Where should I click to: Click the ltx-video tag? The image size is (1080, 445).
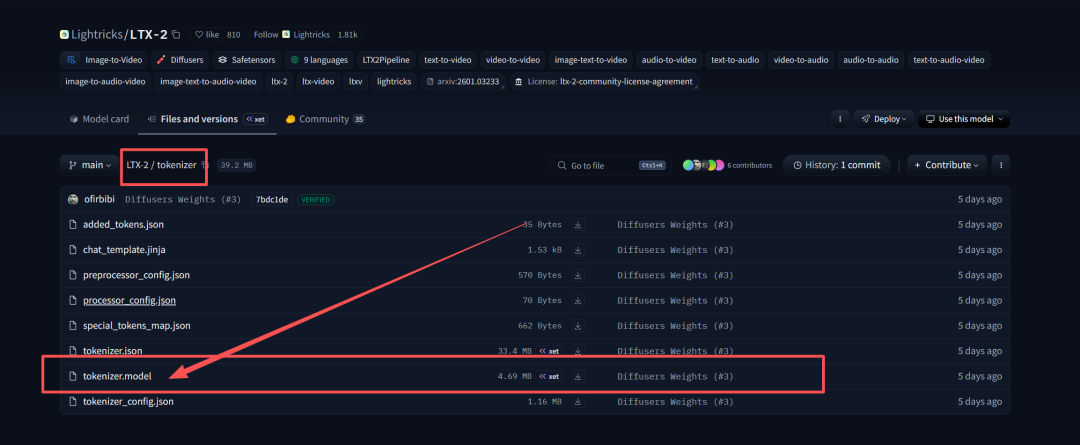click(x=318, y=81)
